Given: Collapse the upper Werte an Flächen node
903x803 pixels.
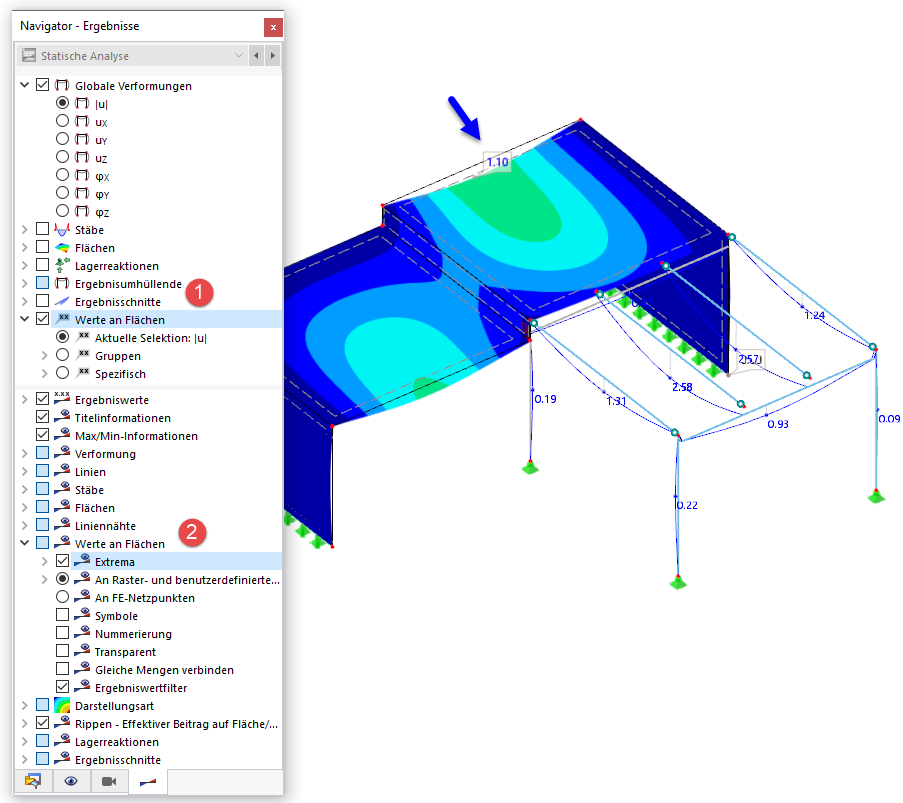Looking at the screenshot, I should pyautogui.click(x=24, y=319).
